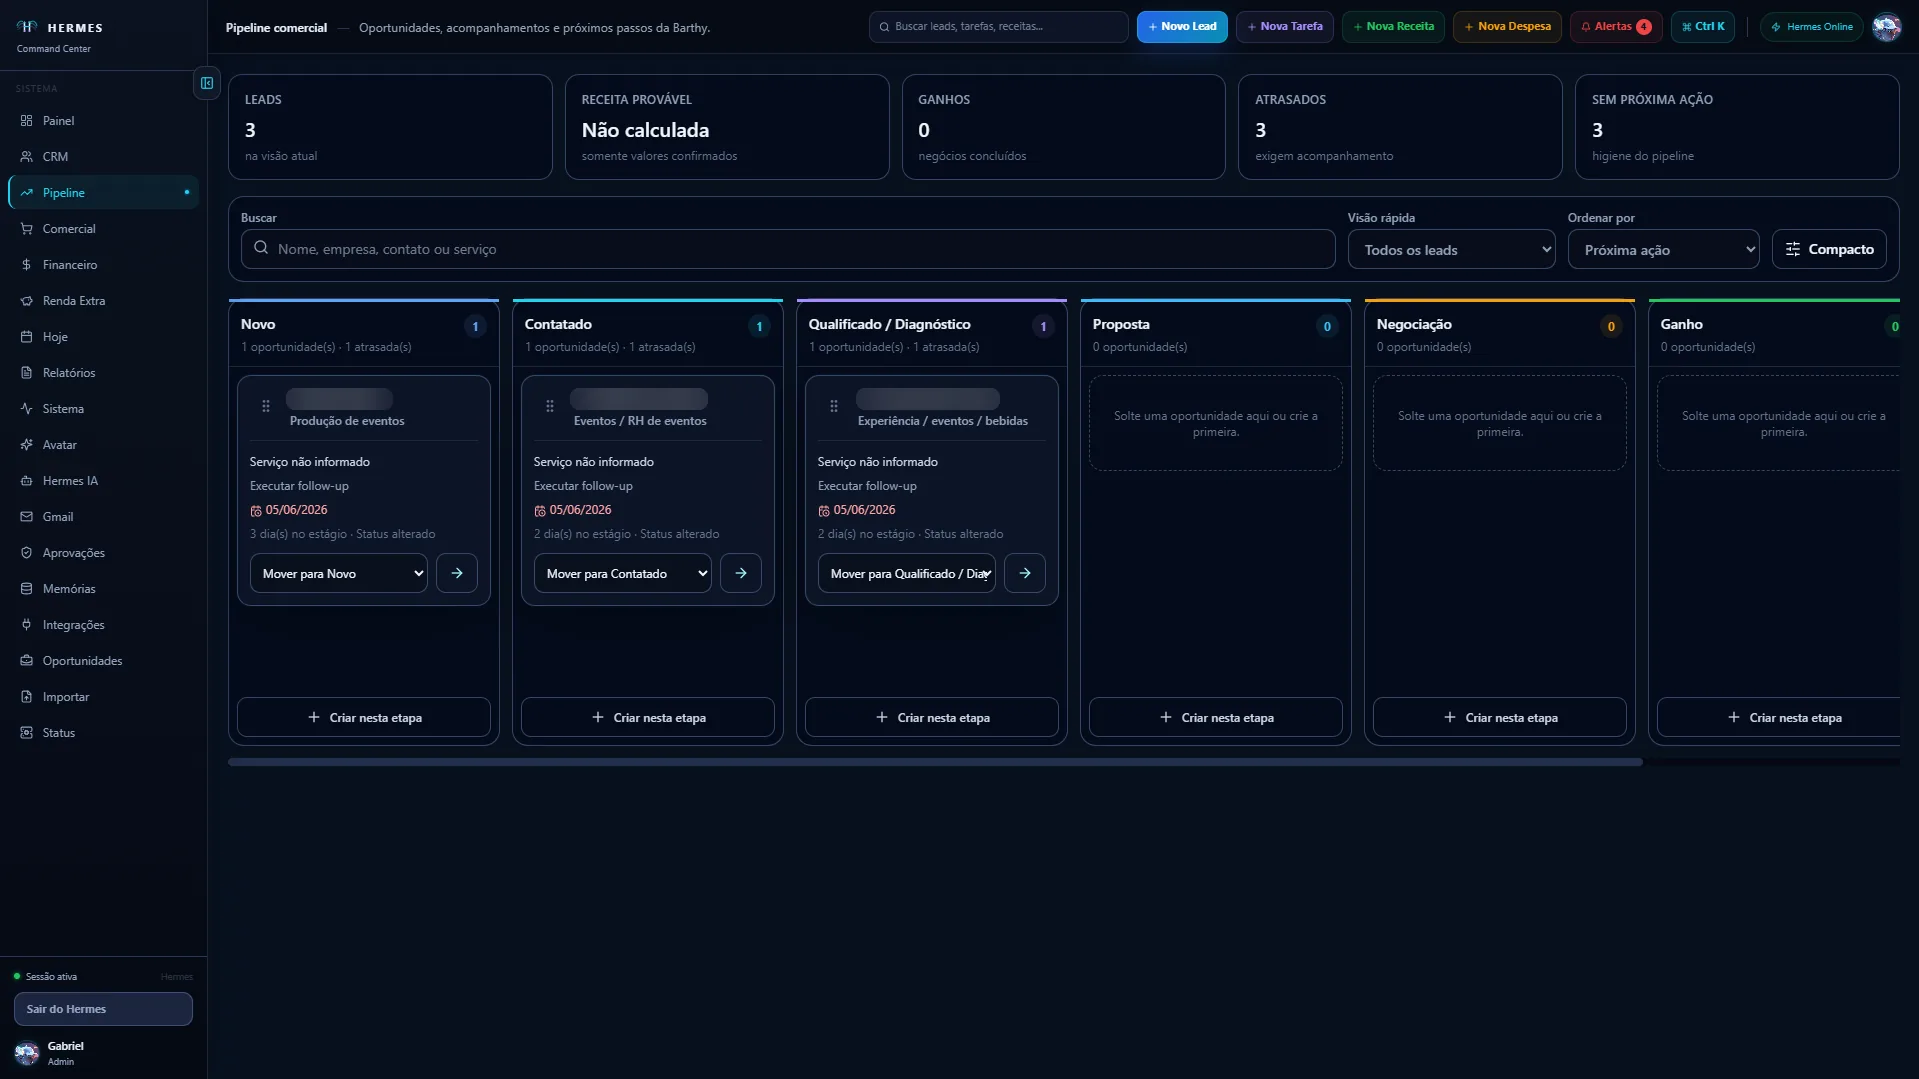The height and width of the screenshot is (1079, 1919).
Task: Click the Novo Lead button
Action: point(1182,27)
